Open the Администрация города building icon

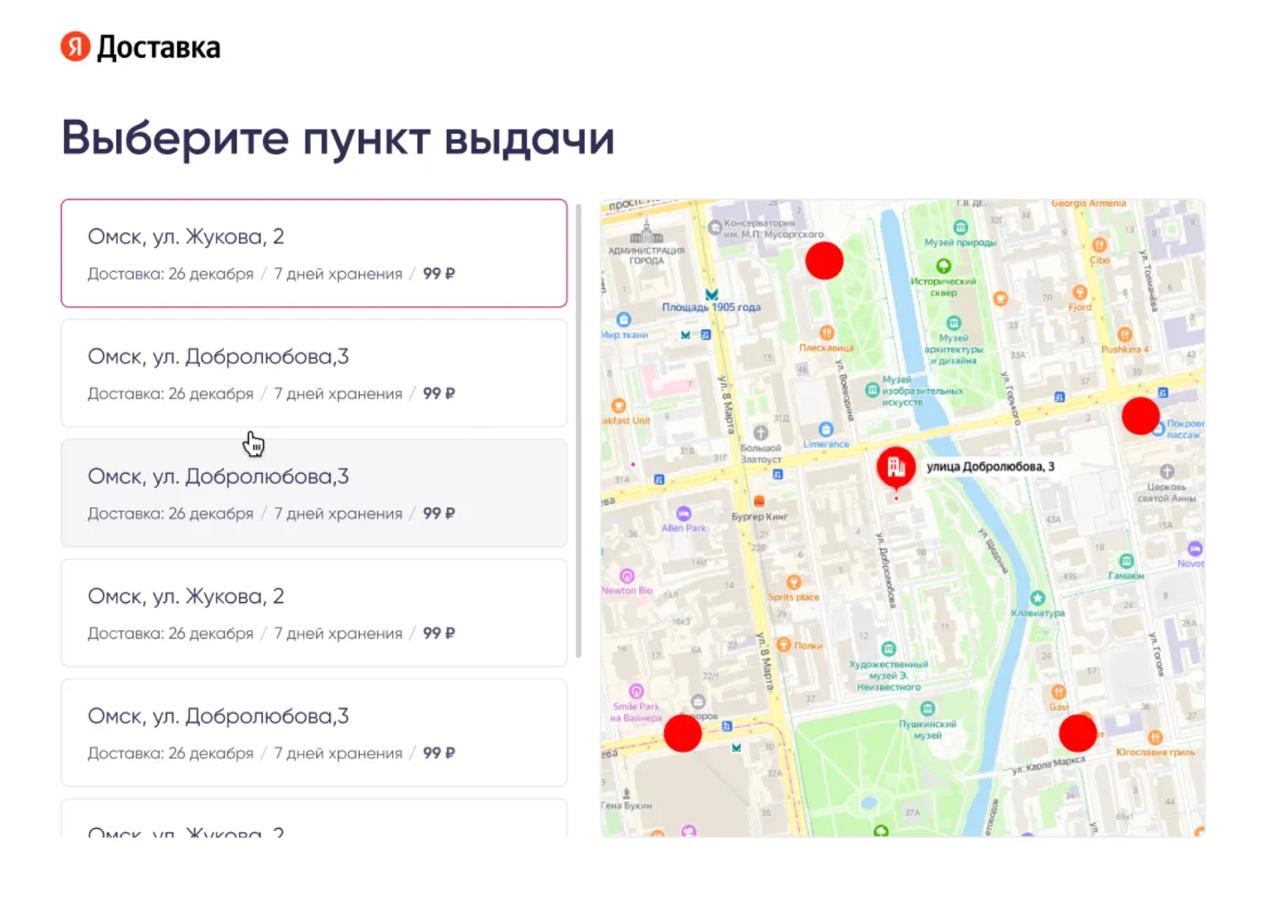tap(646, 230)
